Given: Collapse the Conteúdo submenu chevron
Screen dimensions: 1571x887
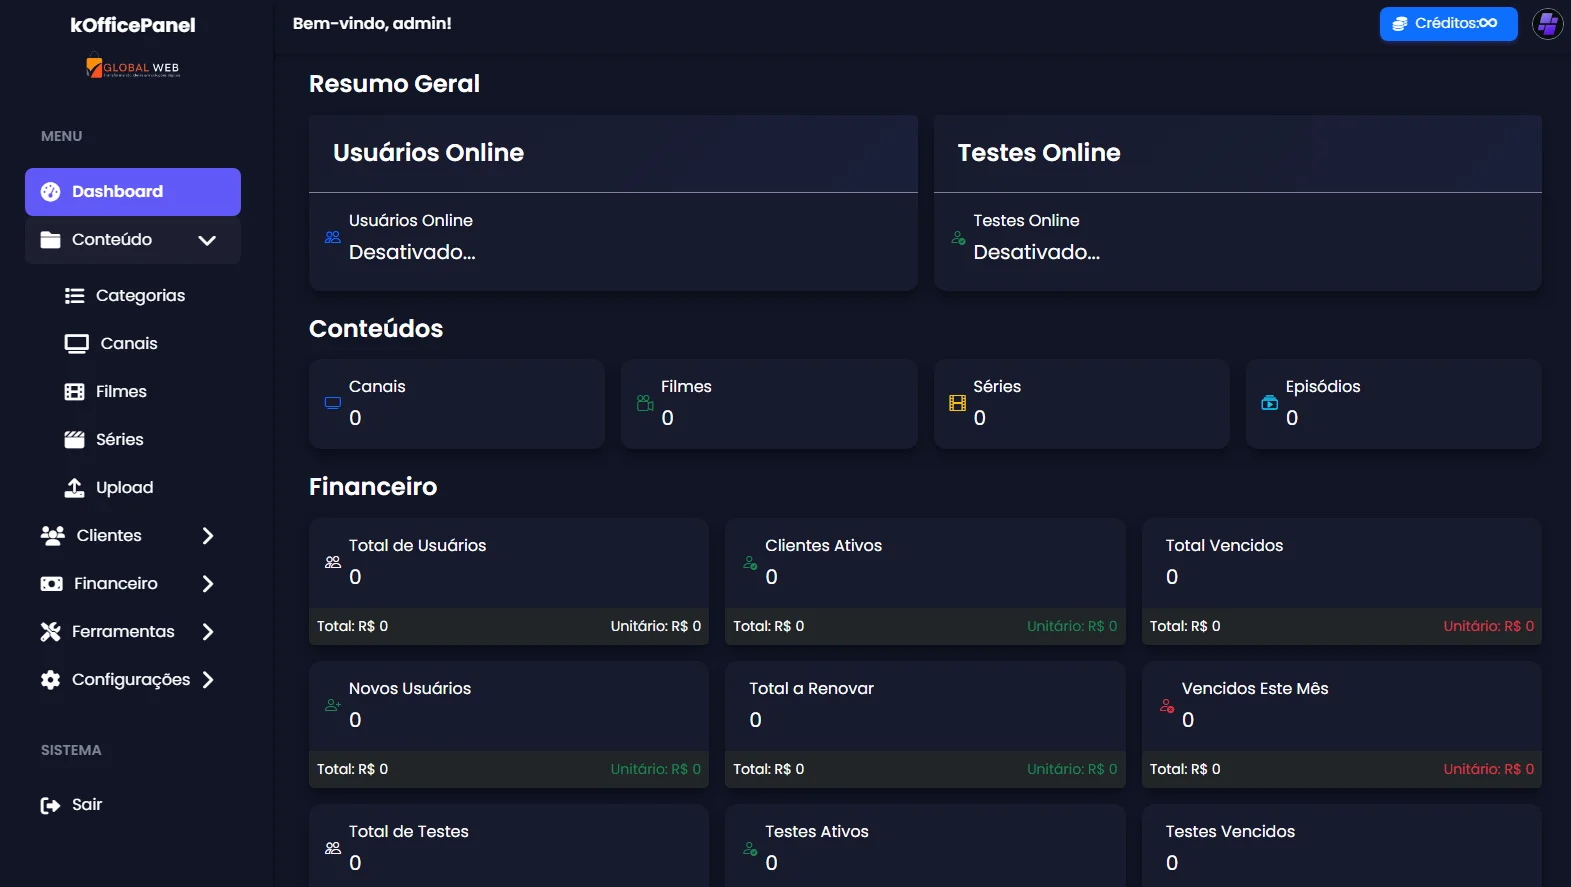Looking at the screenshot, I should coord(207,240).
